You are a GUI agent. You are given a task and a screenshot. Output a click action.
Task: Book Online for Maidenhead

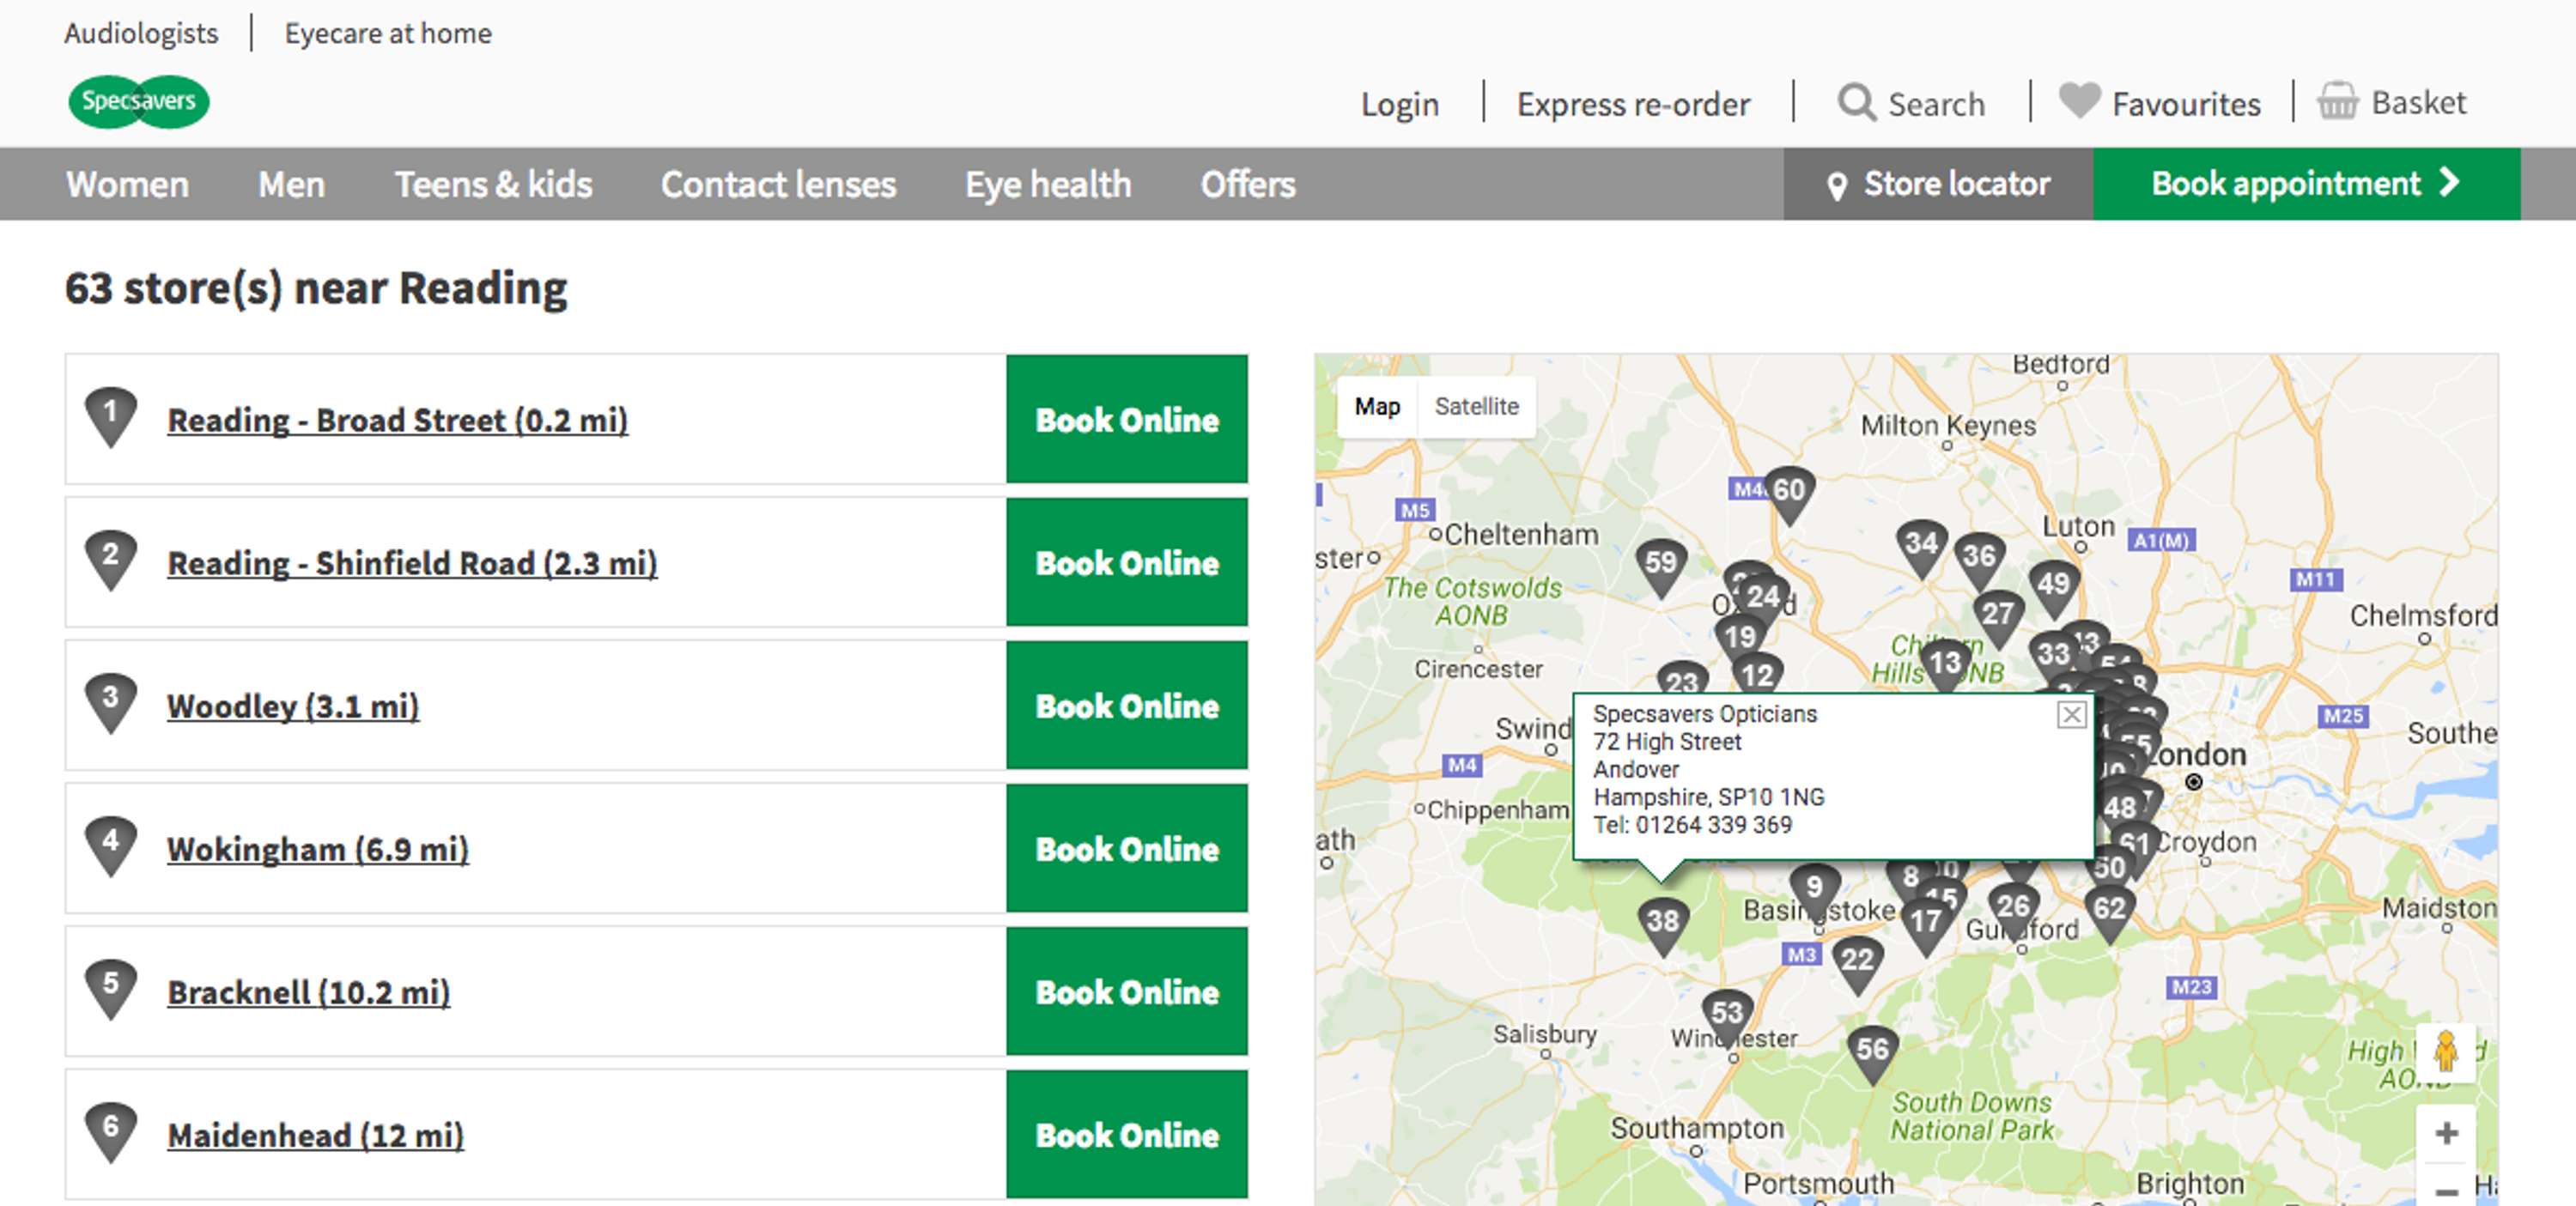point(1127,1134)
